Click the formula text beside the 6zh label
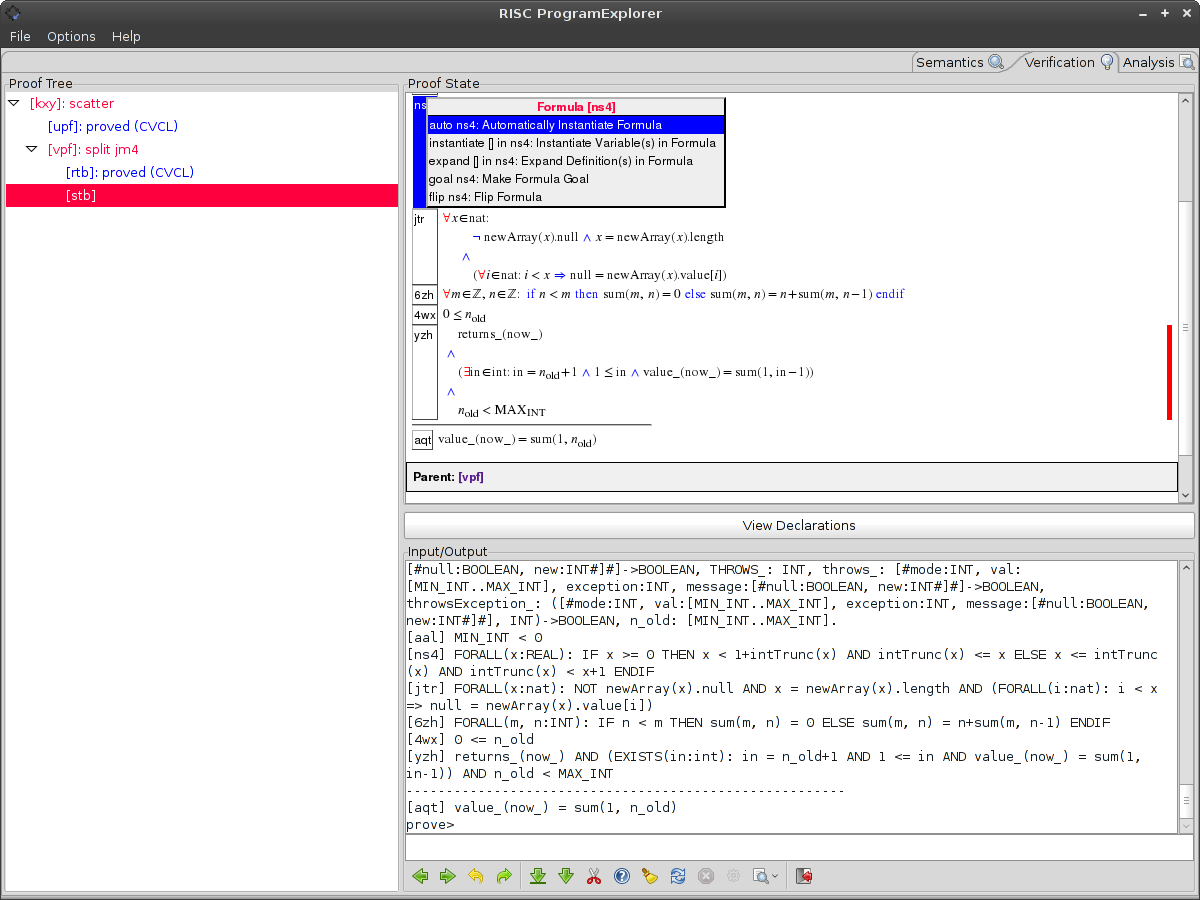This screenshot has width=1200, height=900. [x=673, y=295]
